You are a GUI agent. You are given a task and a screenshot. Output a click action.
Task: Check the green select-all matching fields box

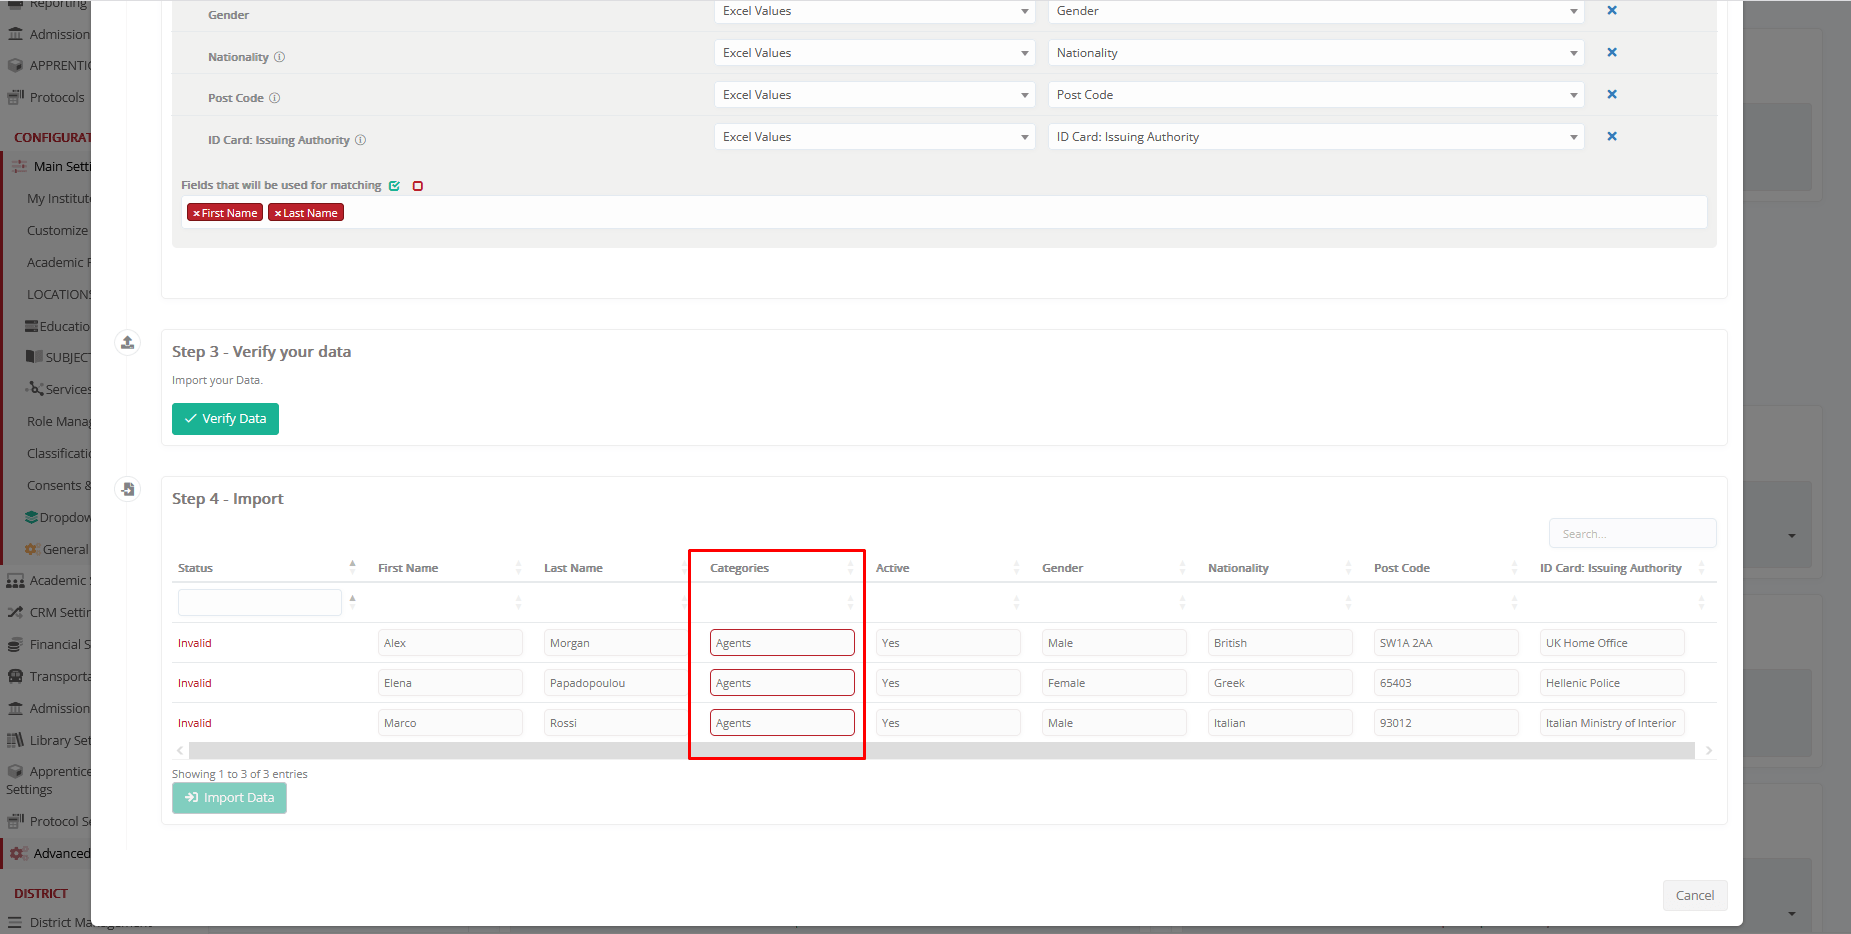394,186
